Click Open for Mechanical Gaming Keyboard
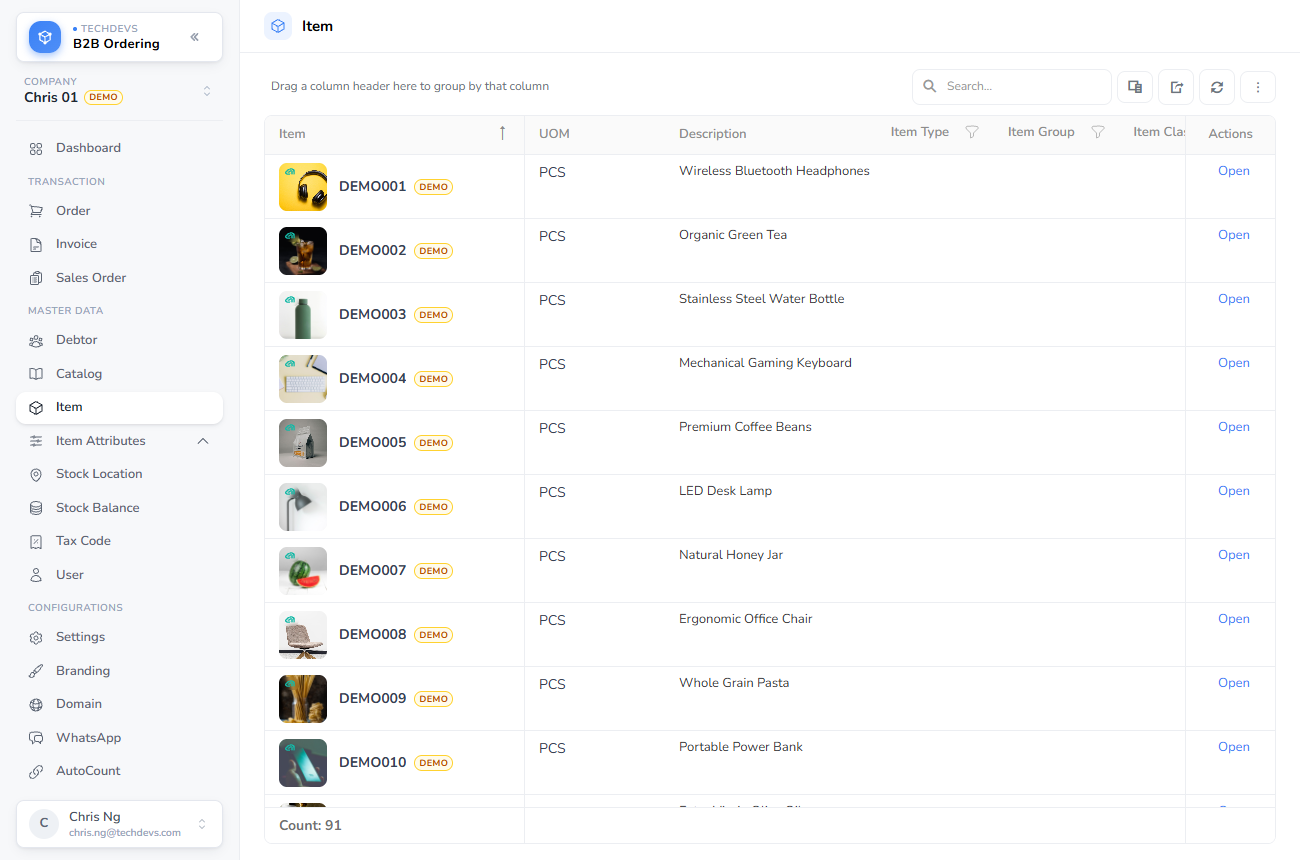The width and height of the screenshot is (1300, 860). (1233, 363)
